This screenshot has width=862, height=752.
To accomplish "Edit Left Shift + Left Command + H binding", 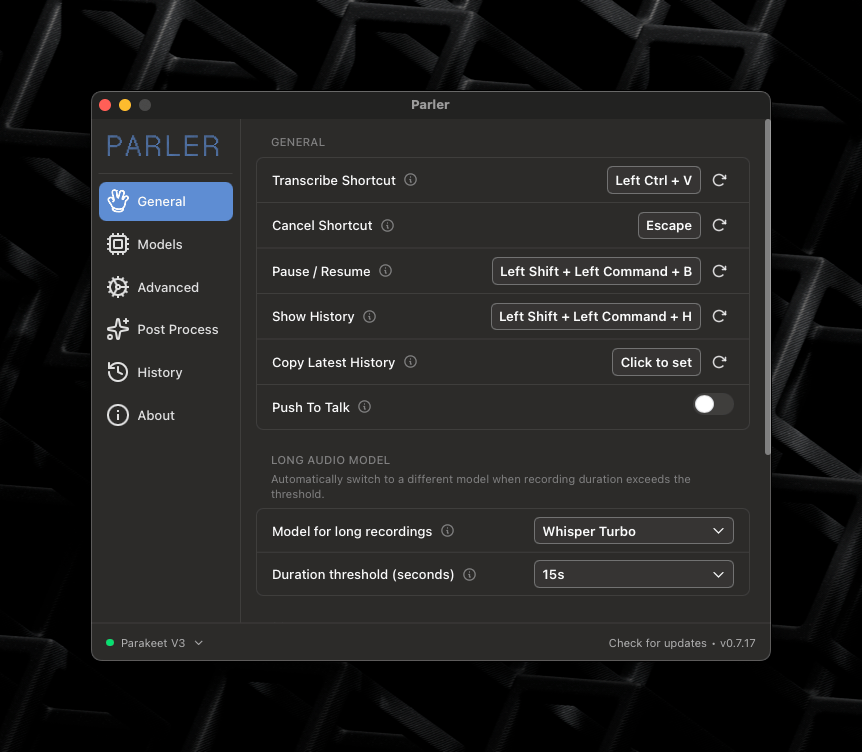I will [x=595, y=316].
